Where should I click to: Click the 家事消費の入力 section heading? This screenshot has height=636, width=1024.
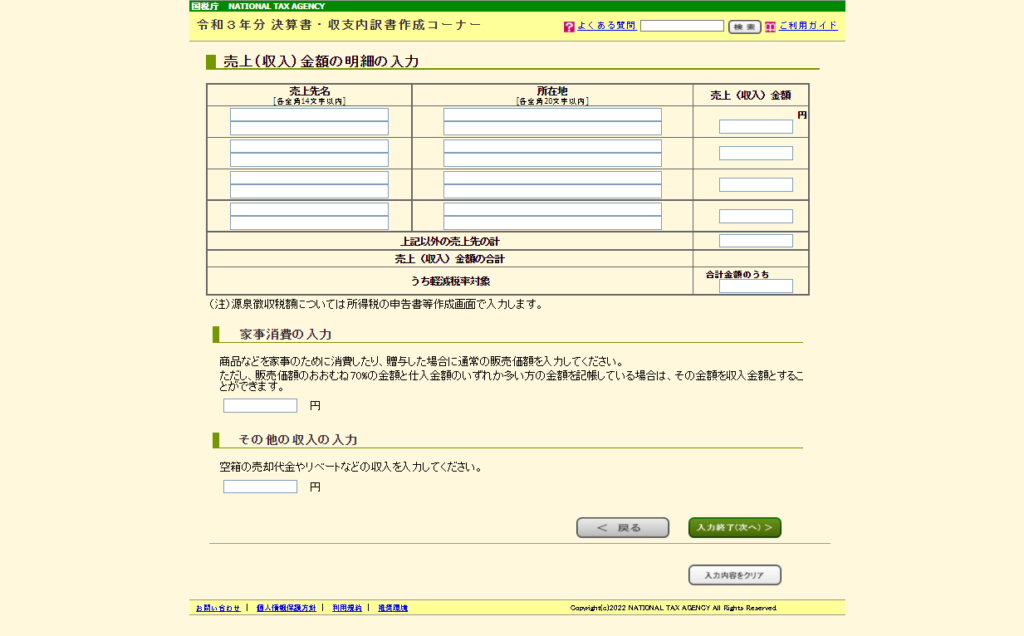285,334
